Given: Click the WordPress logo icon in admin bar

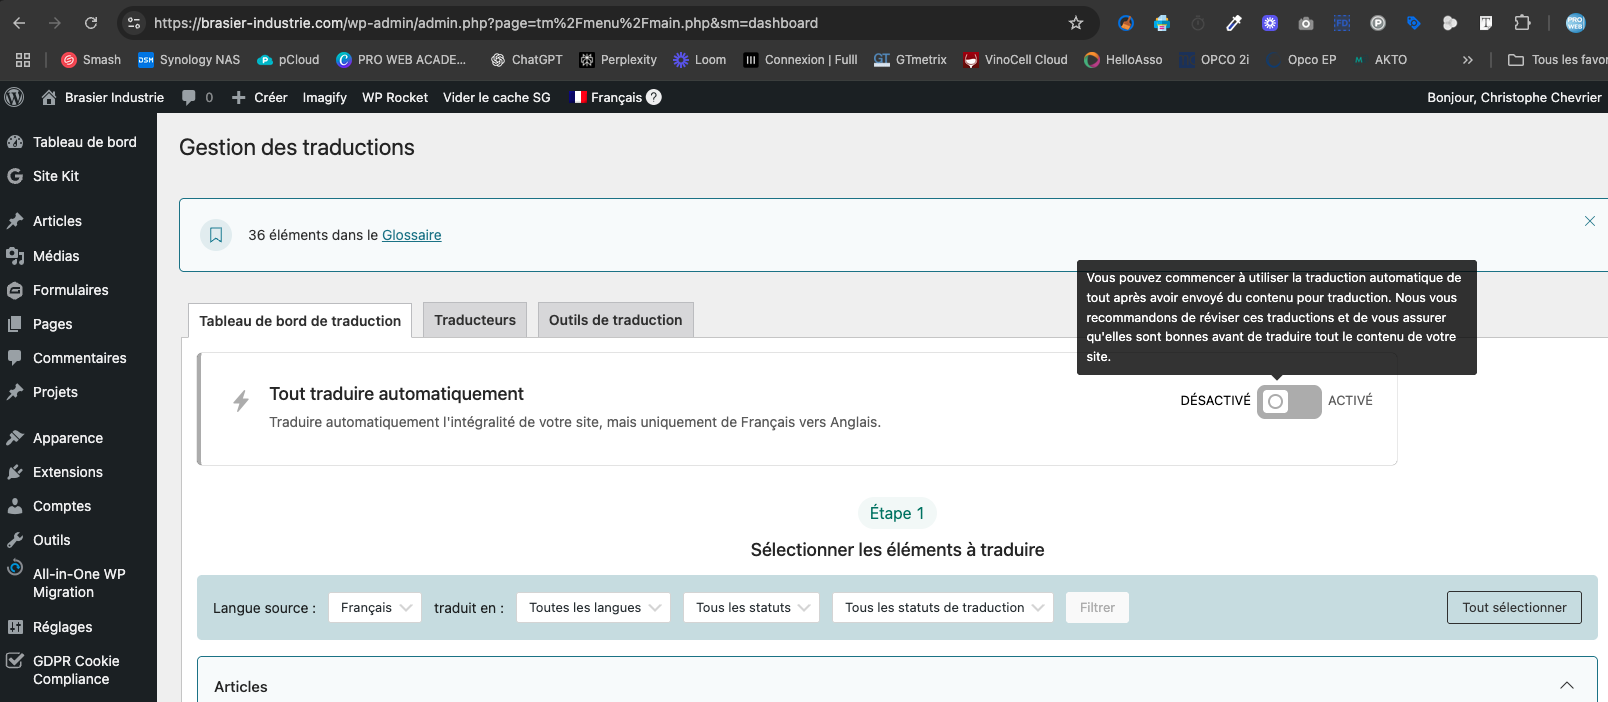Looking at the screenshot, I should coord(14,97).
